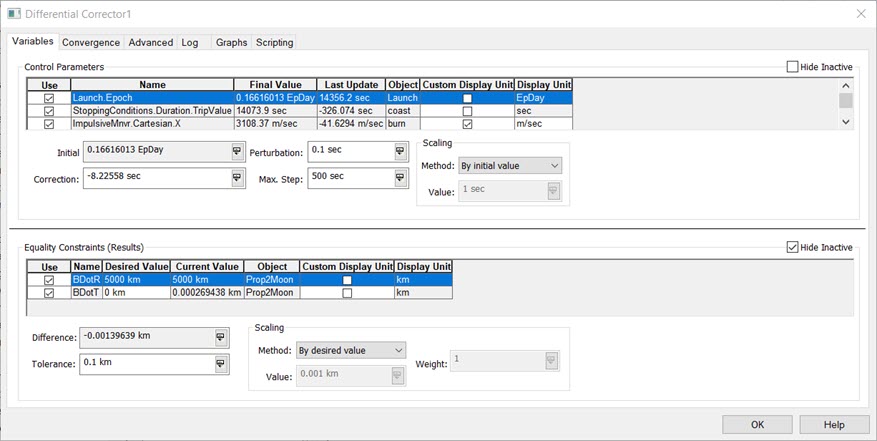Switch to the Convergence tab
This screenshot has width=877, height=441.
point(91,42)
